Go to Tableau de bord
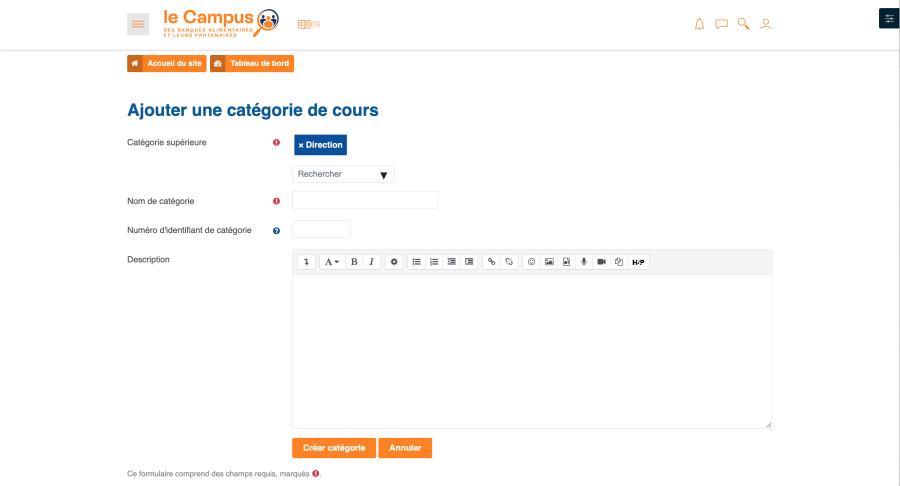 click(252, 64)
